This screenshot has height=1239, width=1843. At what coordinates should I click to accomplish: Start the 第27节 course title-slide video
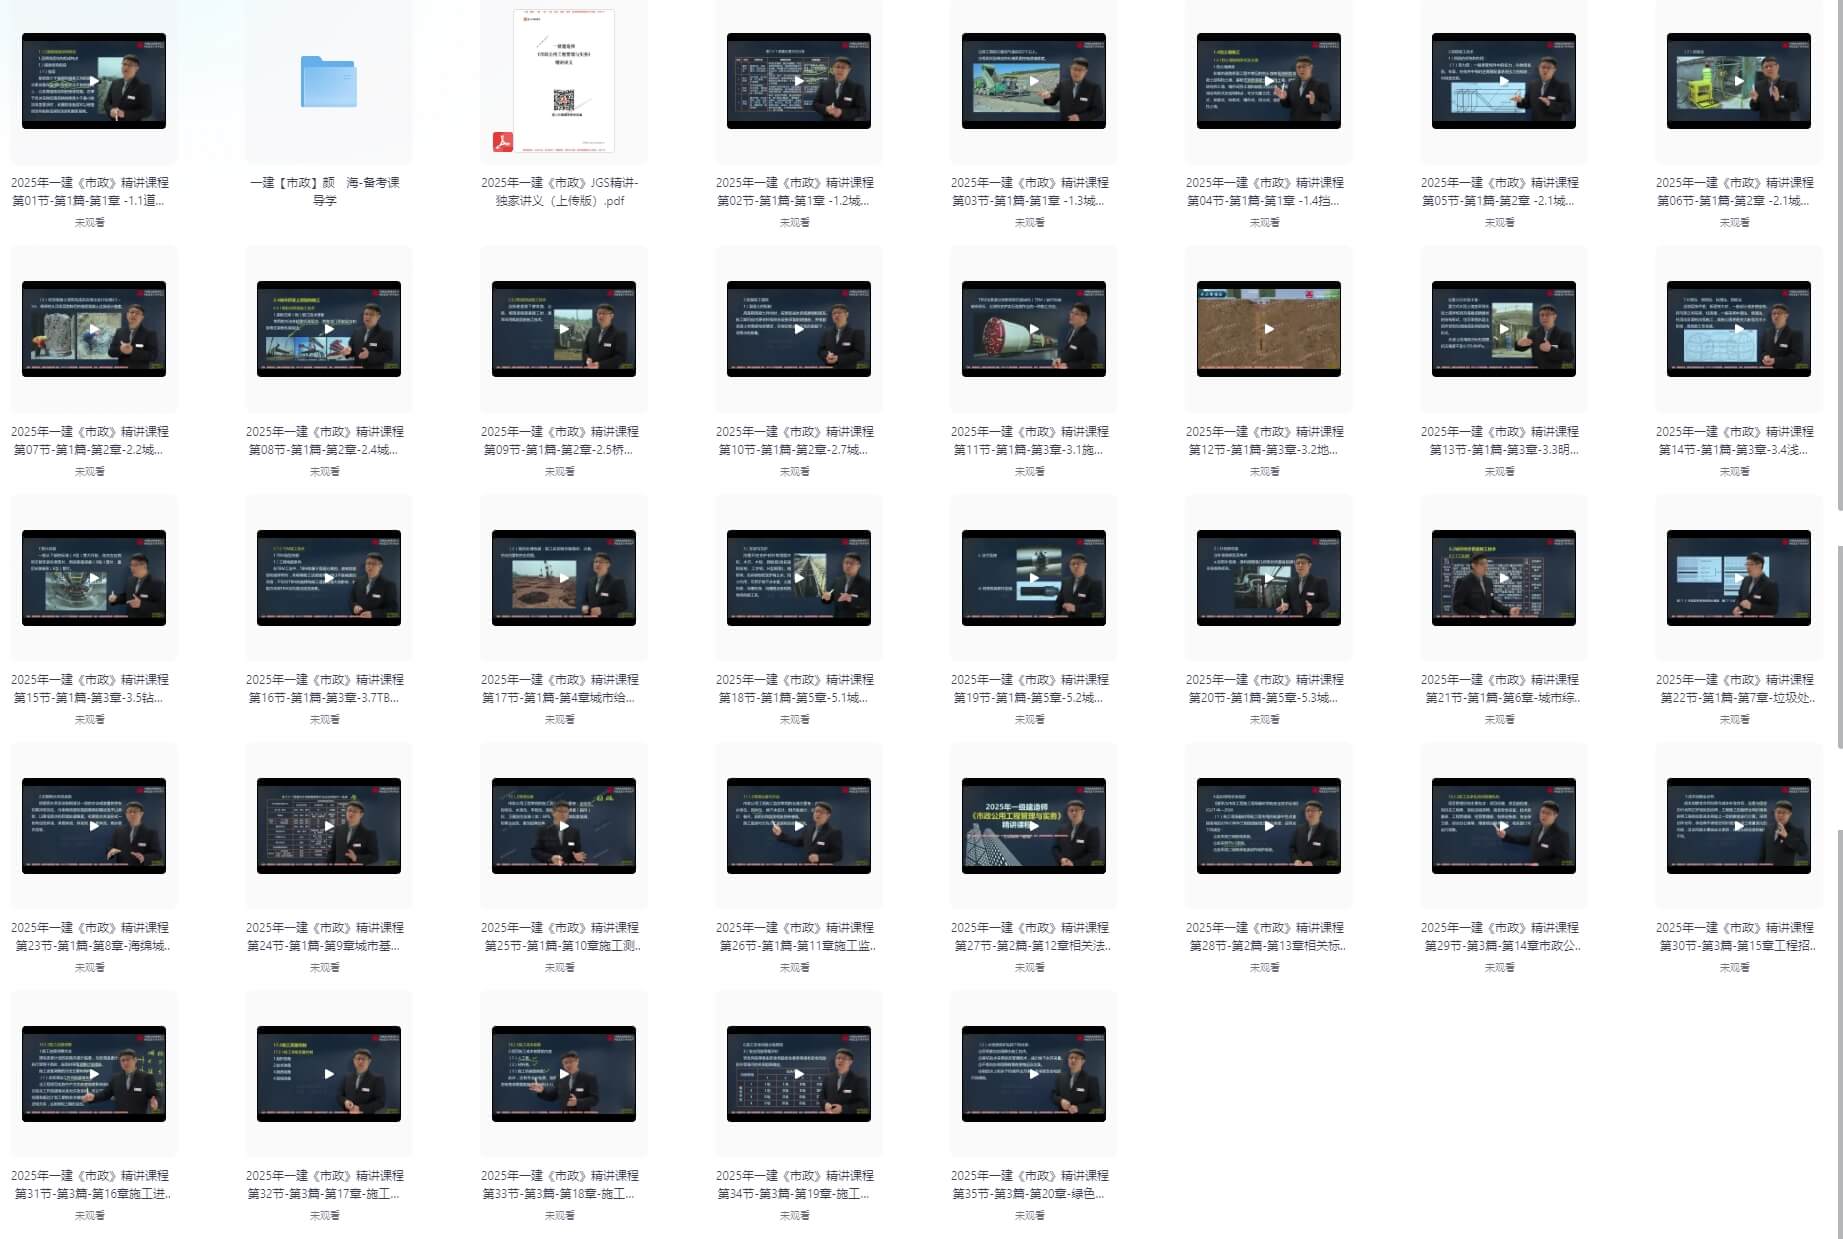(1033, 826)
